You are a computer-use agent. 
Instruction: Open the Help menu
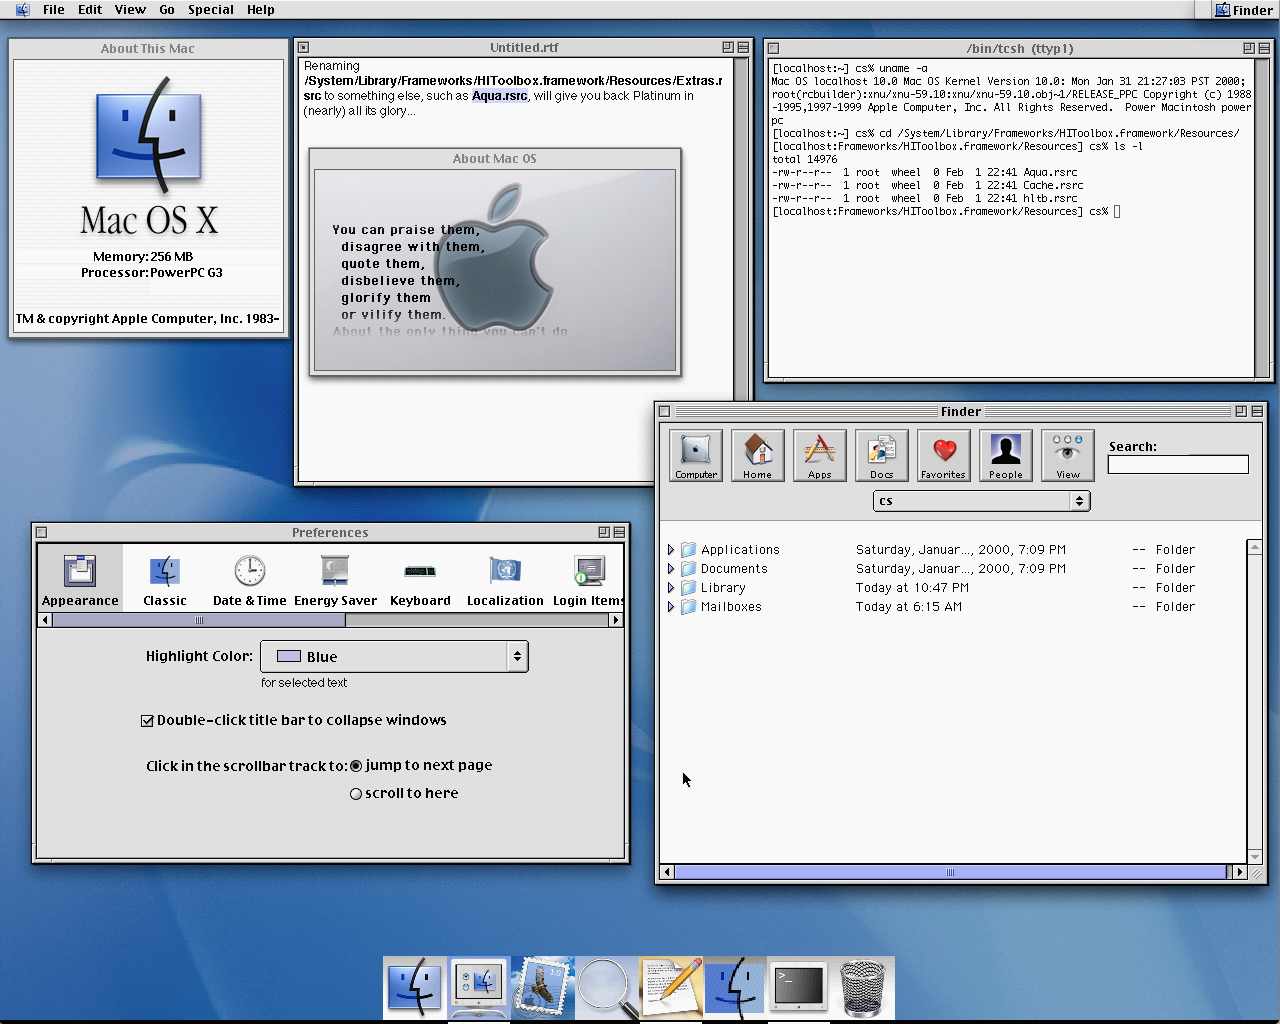pyautogui.click(x=261, y=10)
